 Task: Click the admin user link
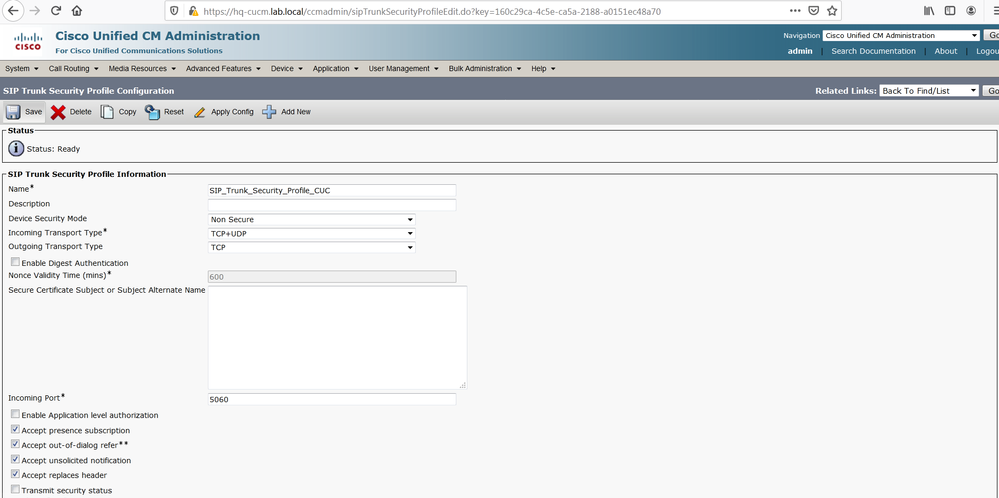click(x=800, y=51)
